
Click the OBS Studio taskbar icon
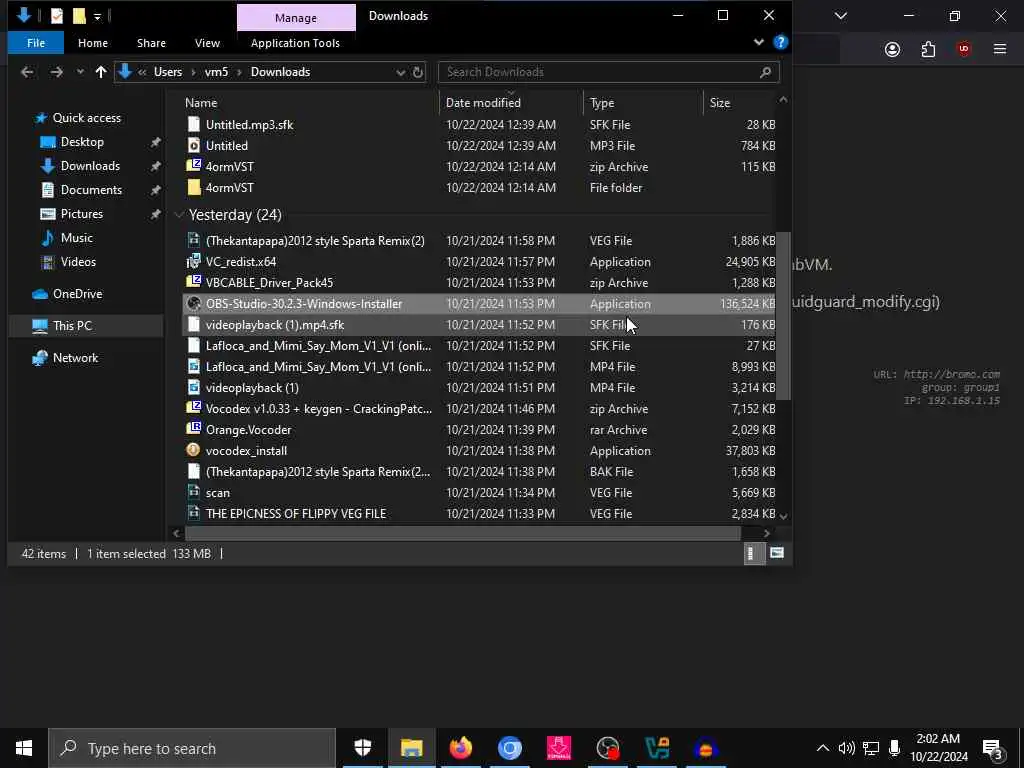[608, 748]
